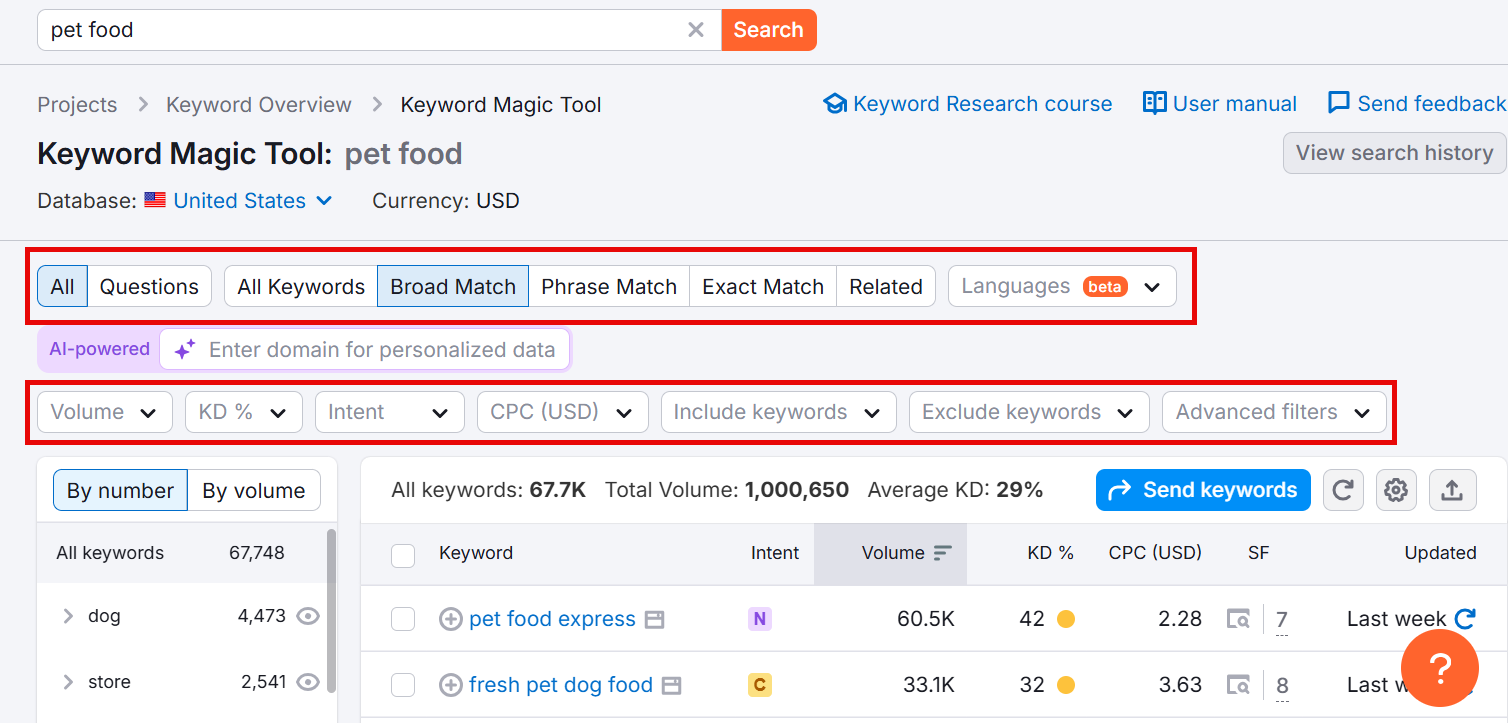Switch to All Keywords match tab
This screenshot has height=723, width=1508.
(x=301, y=286)
